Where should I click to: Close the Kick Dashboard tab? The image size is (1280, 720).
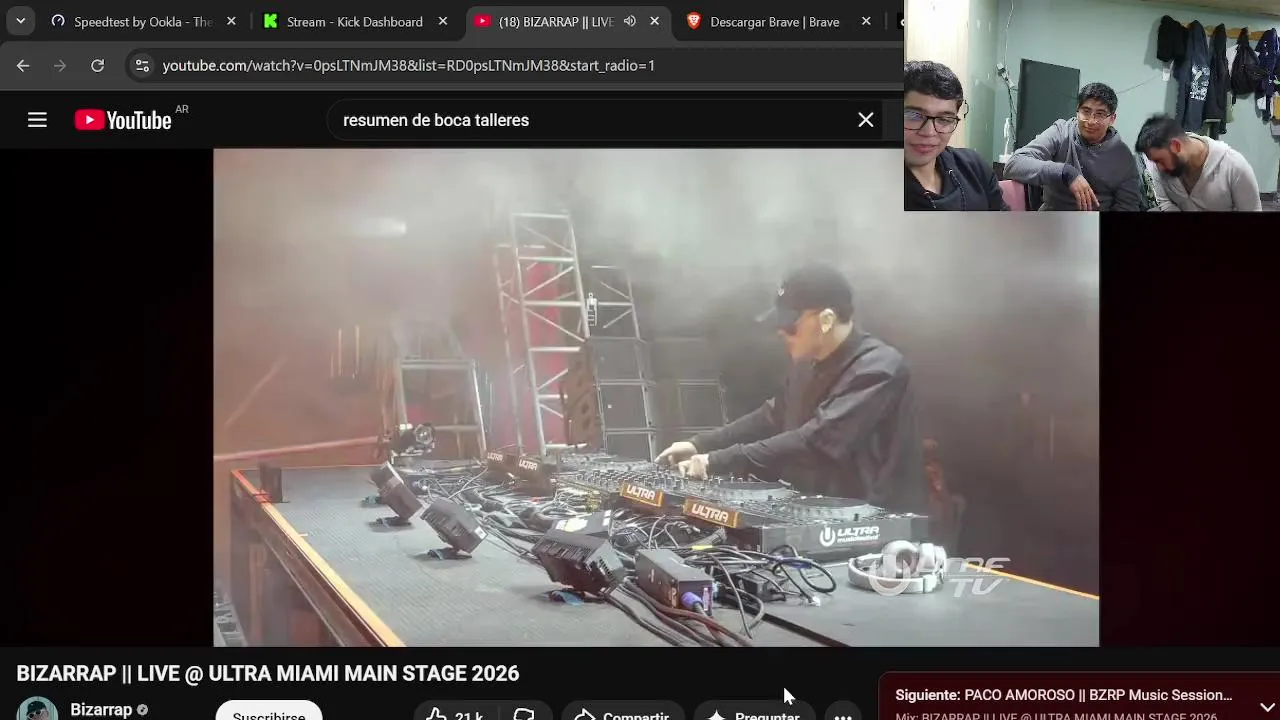(x=443, y=21)
